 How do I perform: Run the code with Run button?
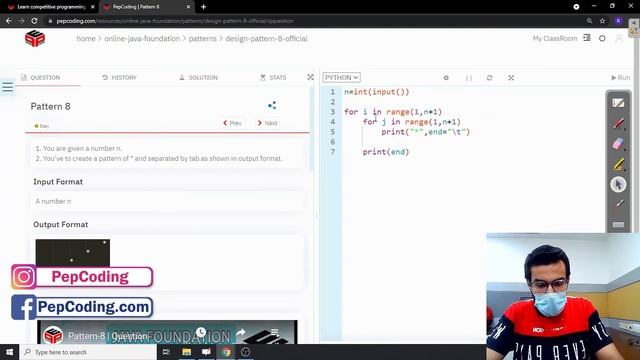620,78
